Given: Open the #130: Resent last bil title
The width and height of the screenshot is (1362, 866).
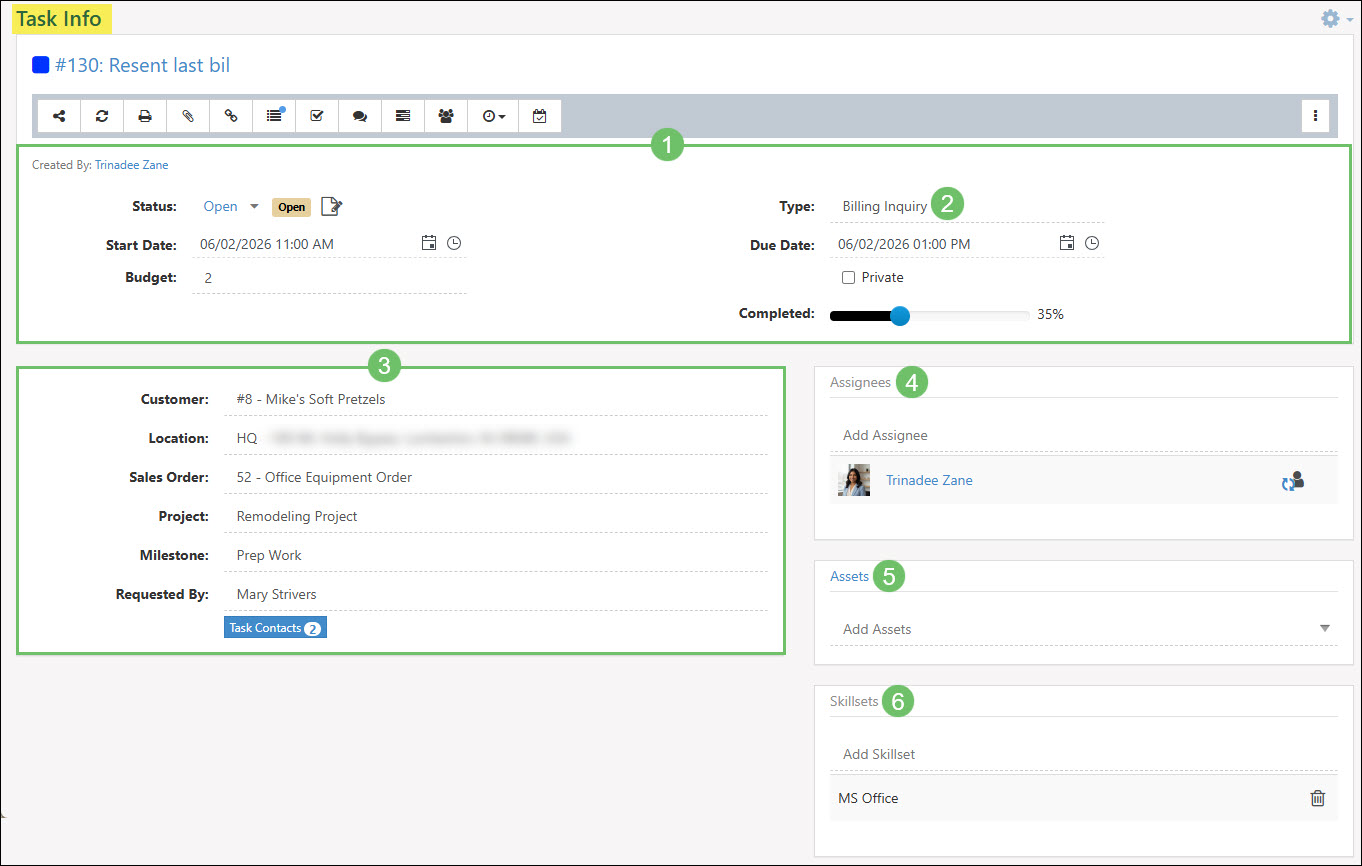Looking at the screenshot, I should 142,65.
